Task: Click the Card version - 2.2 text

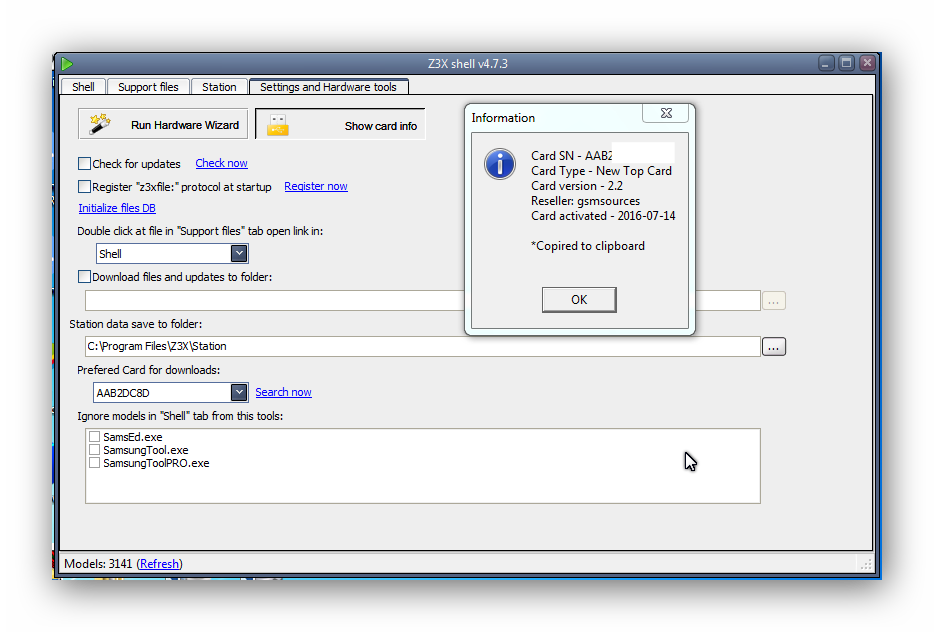Action: coord(577,186)
